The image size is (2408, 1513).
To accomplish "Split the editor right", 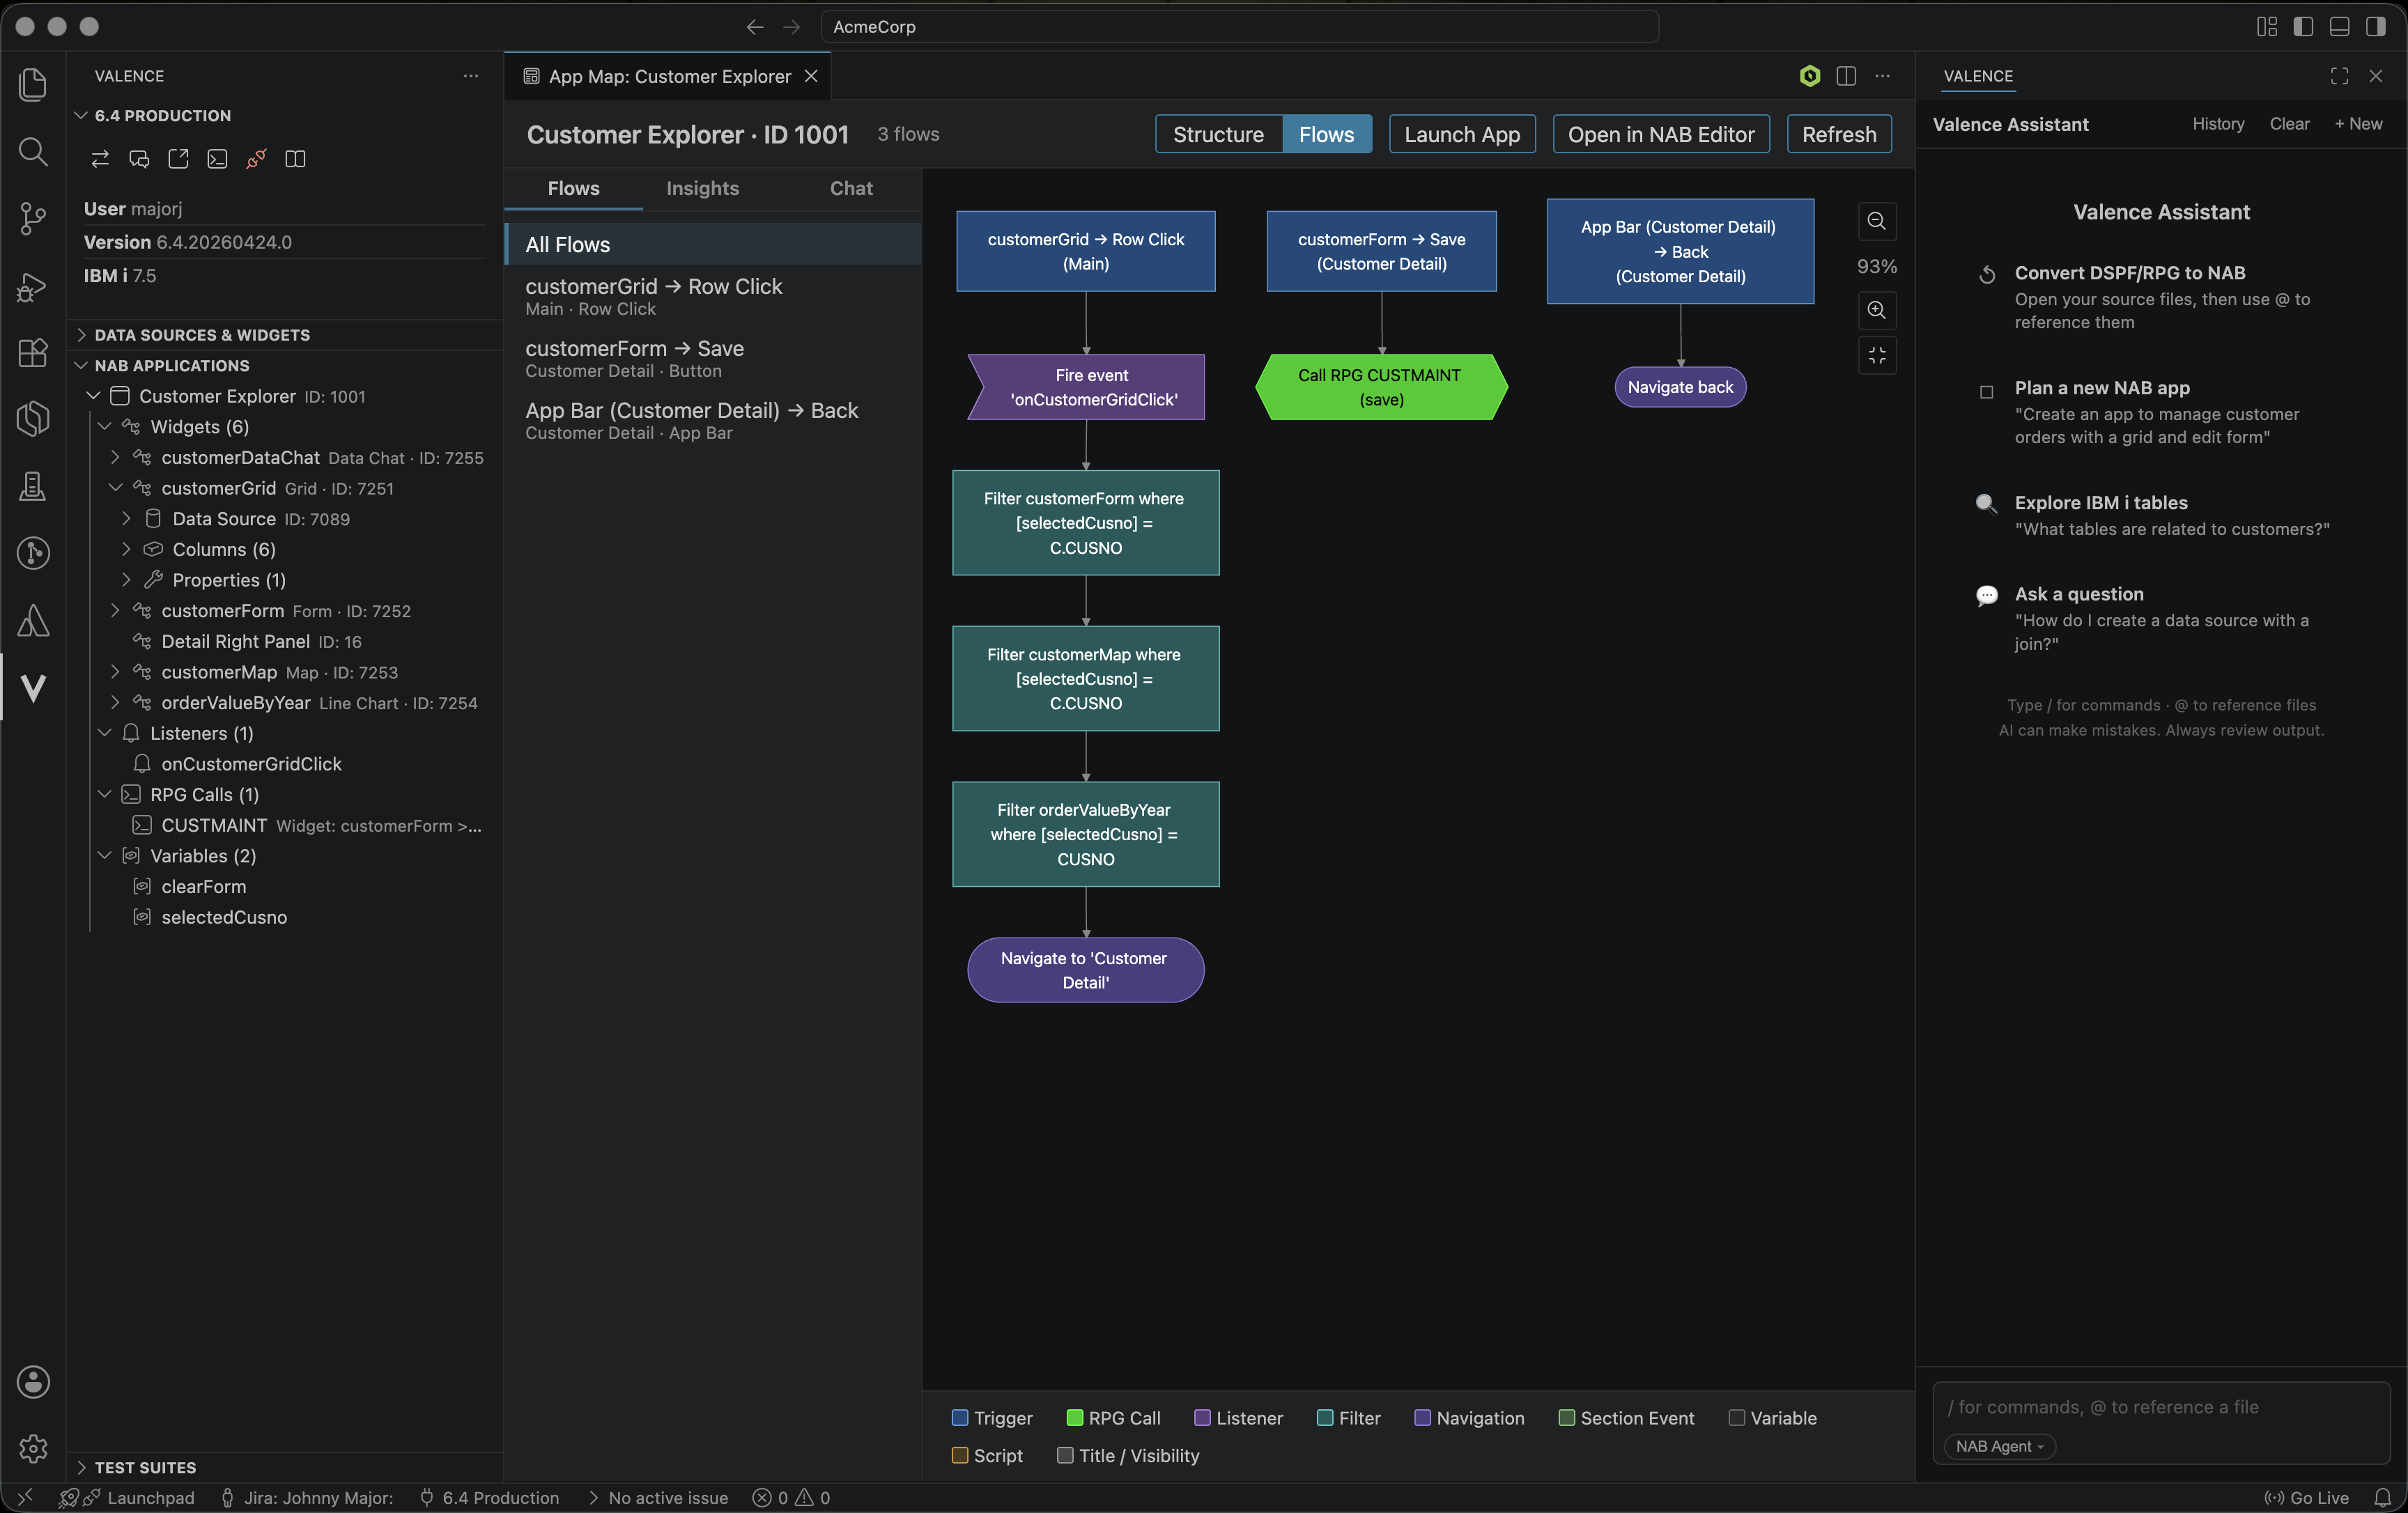I will pyautogui.click(x=1846, y=76).
